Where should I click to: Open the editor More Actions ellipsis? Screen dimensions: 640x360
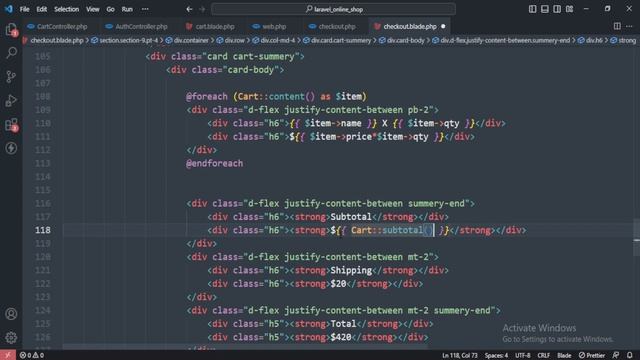(629, 26)
